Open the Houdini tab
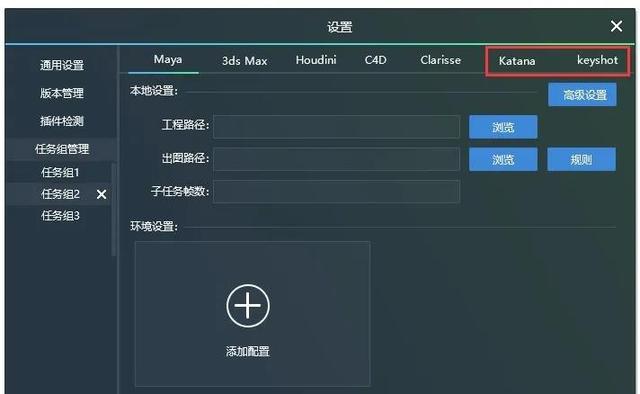 coord(316,60)
